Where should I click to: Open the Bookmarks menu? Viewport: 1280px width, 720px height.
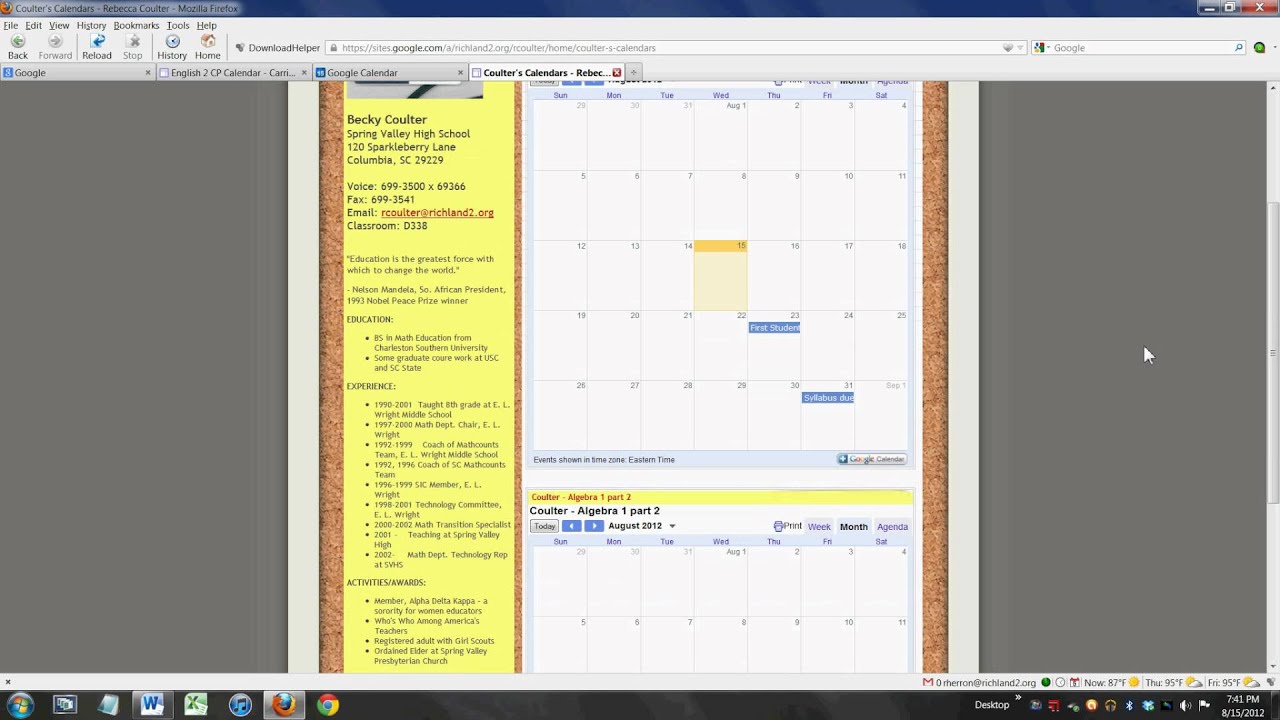click(136, 25)
